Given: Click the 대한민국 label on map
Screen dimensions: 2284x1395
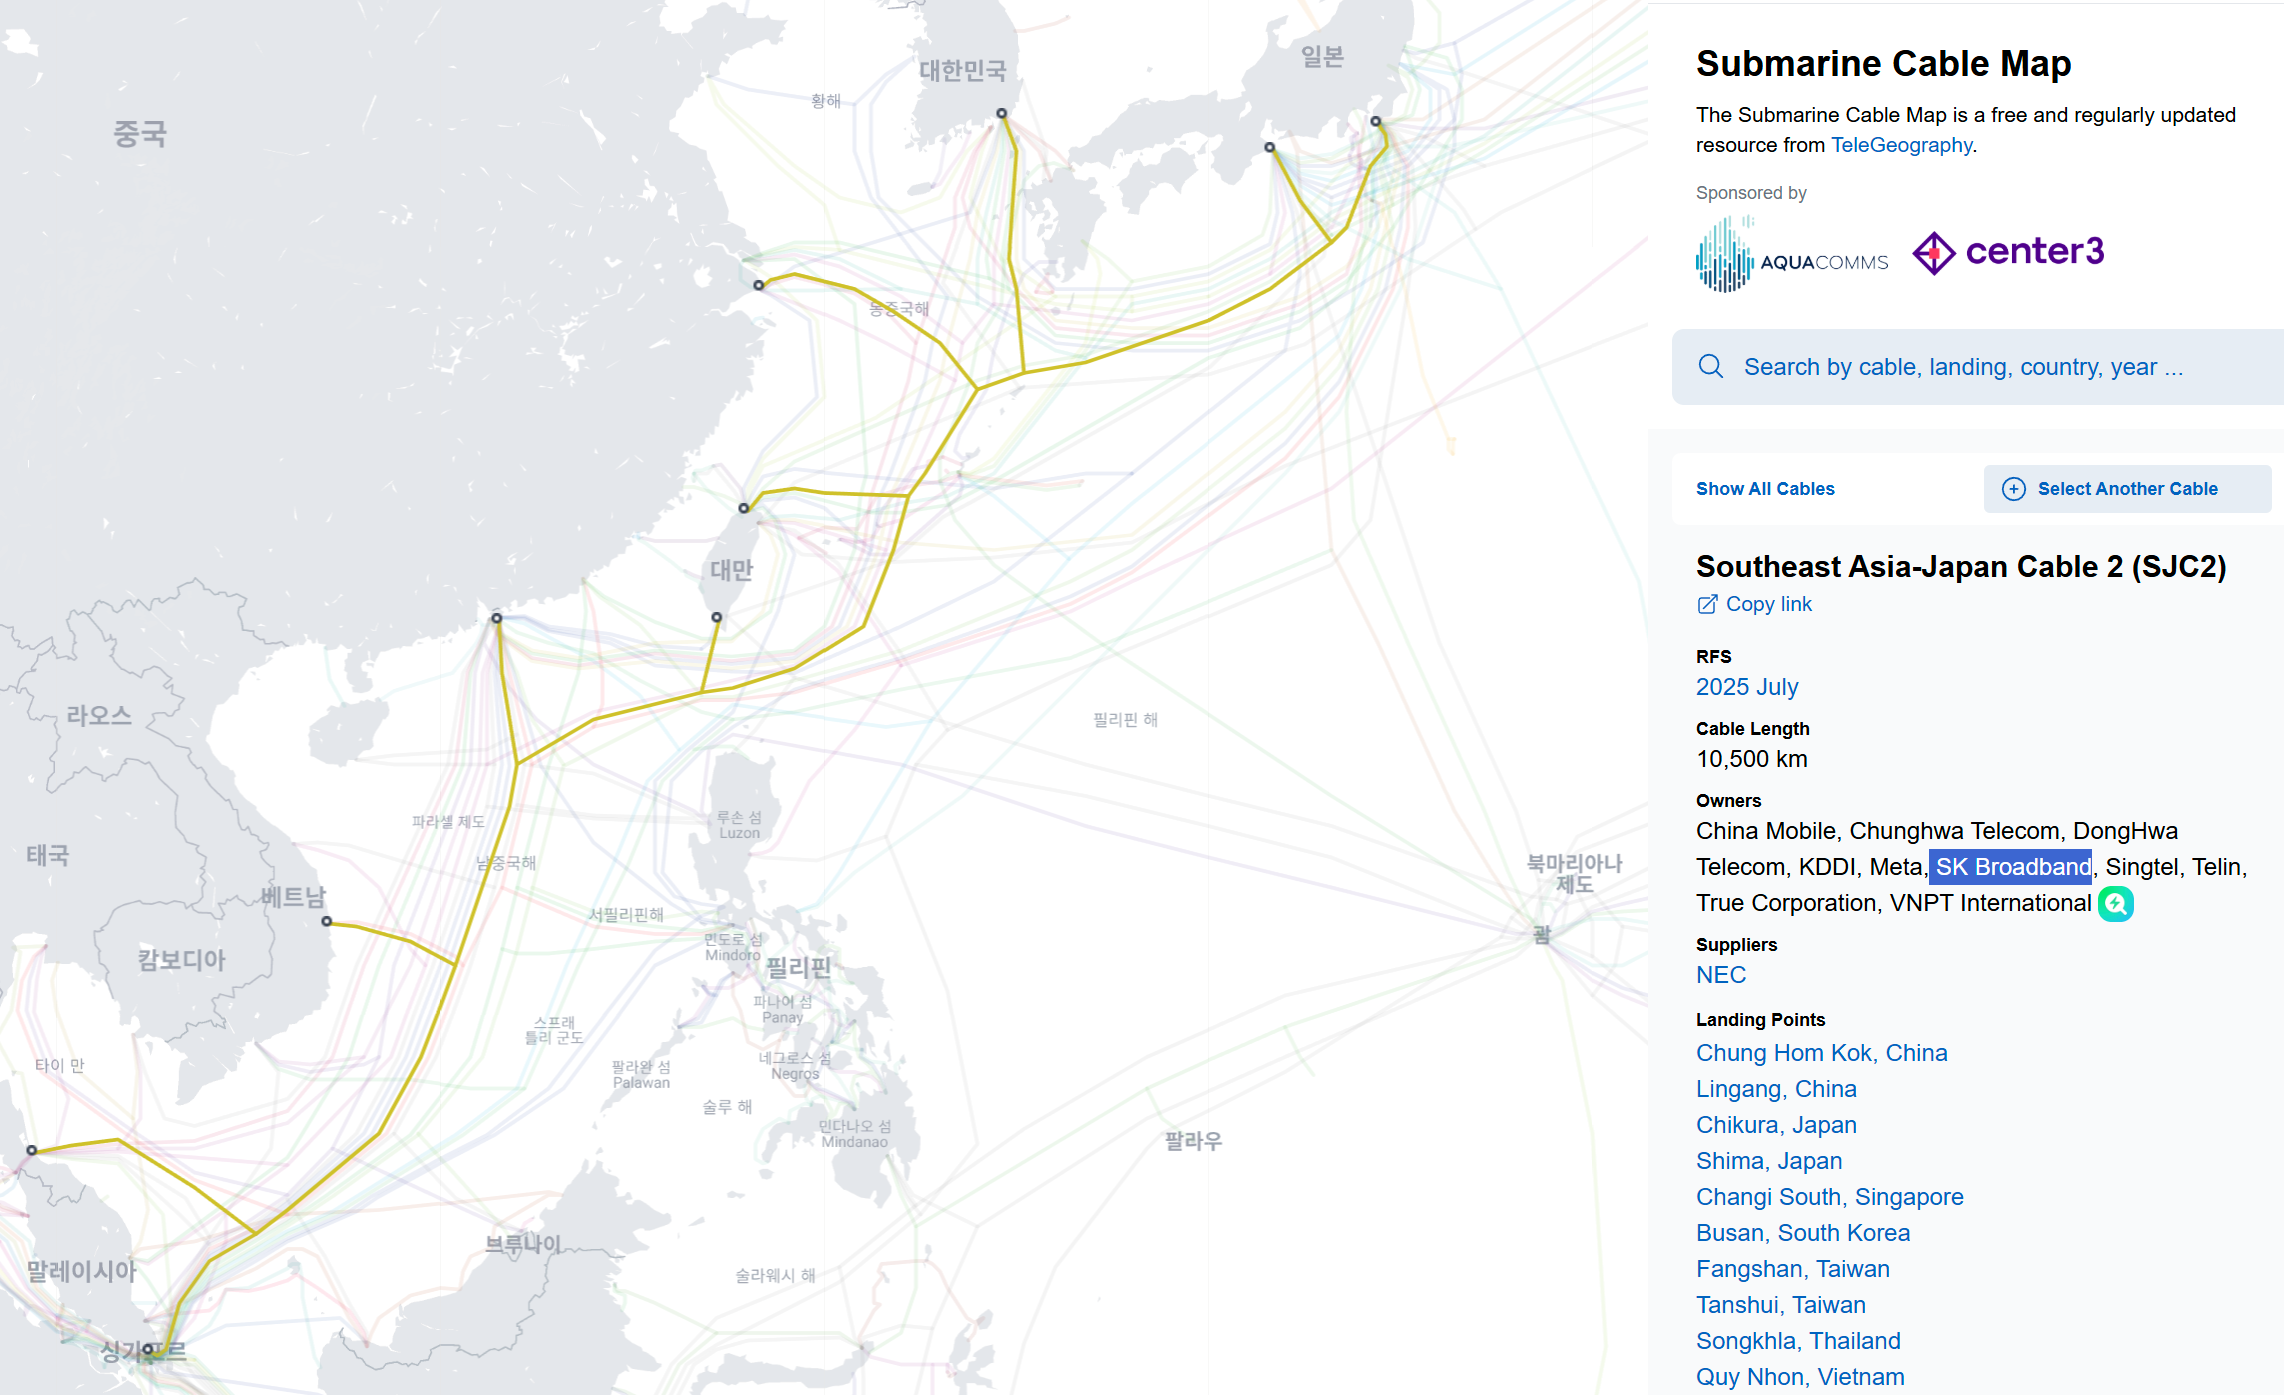Looking at the screenshot, I should [962, 71].
